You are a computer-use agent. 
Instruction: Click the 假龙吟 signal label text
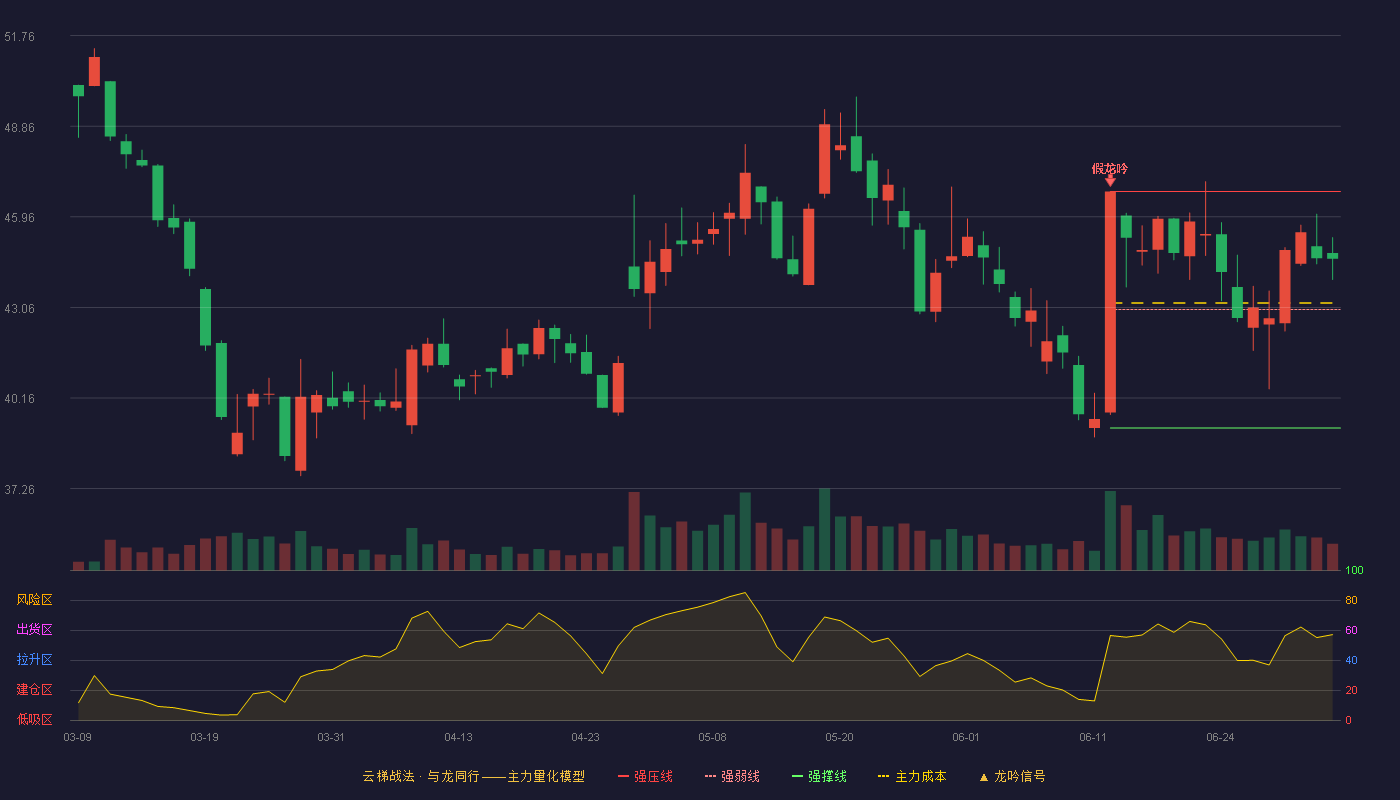click(1110, 168)
